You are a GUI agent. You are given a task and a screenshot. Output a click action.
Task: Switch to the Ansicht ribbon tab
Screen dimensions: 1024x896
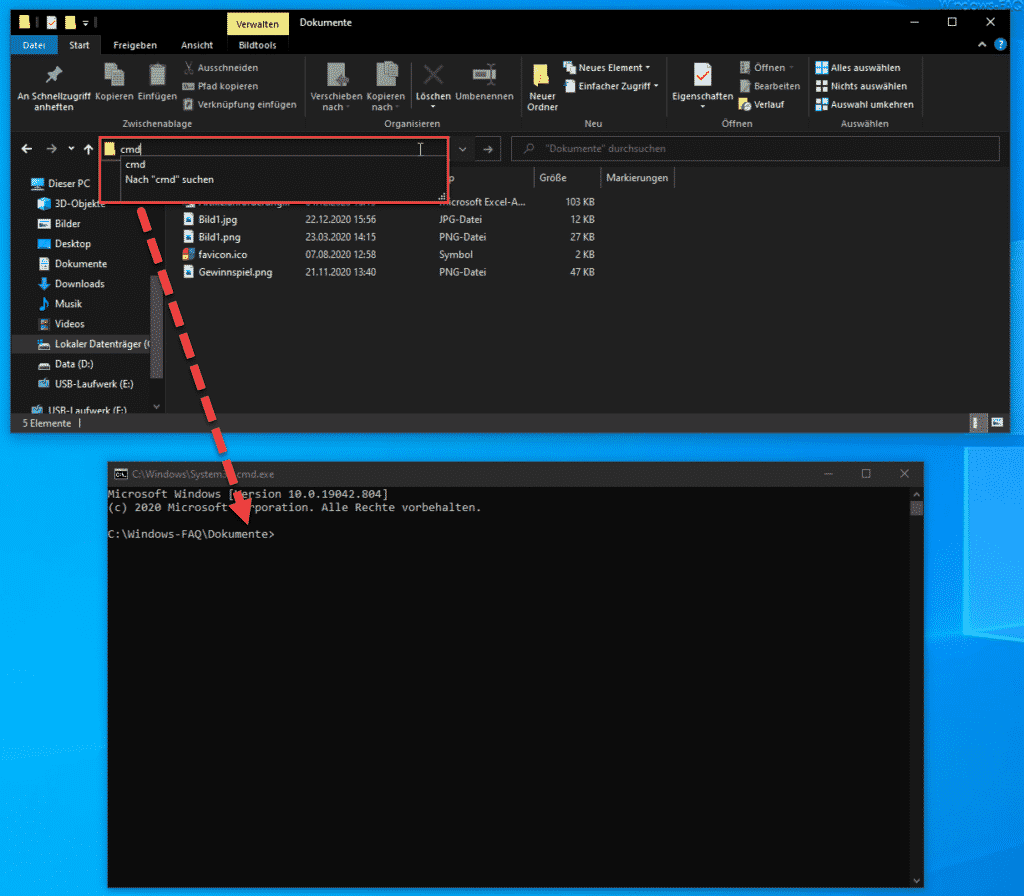197,44
